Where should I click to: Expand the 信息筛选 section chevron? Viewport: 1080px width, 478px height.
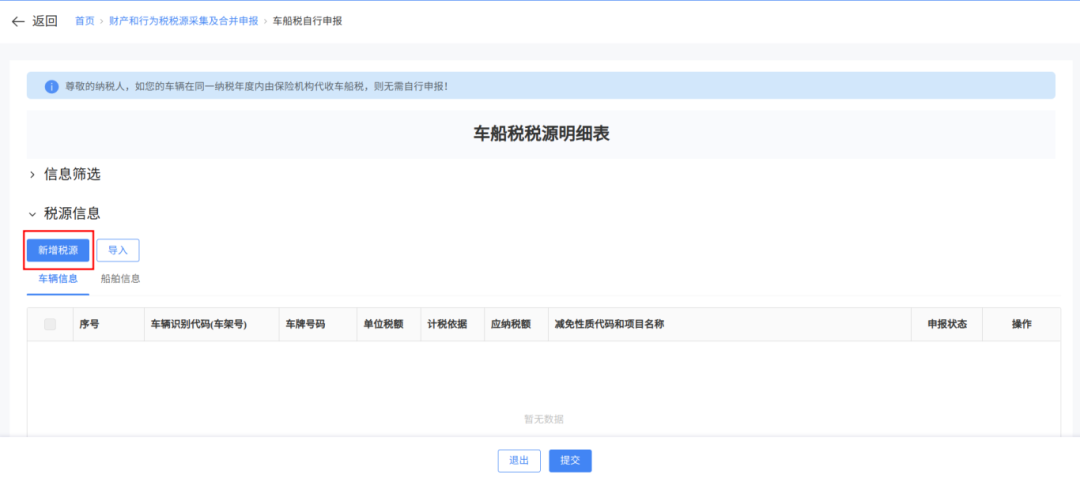point(32,175)
